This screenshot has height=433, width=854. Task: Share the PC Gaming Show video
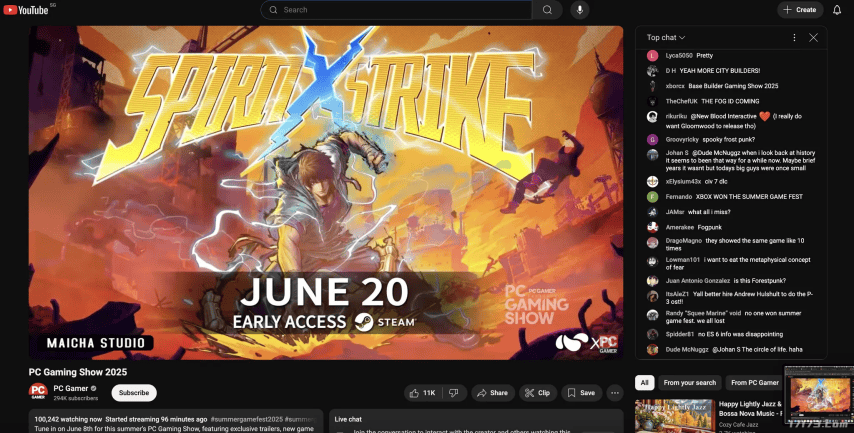click(x=492, y=393)
